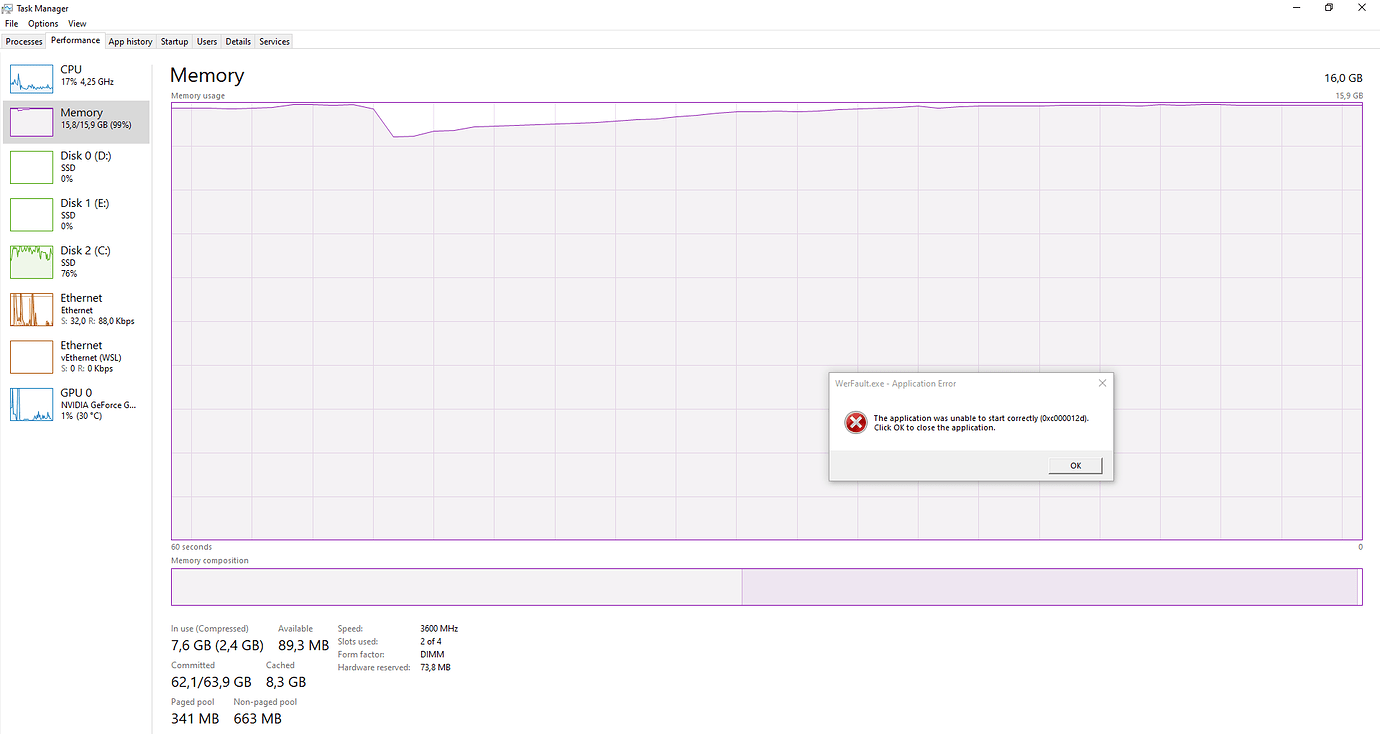Go to the Startup tab
The width and height of the screenshot is (1380, 734).
tap(174, 42)
